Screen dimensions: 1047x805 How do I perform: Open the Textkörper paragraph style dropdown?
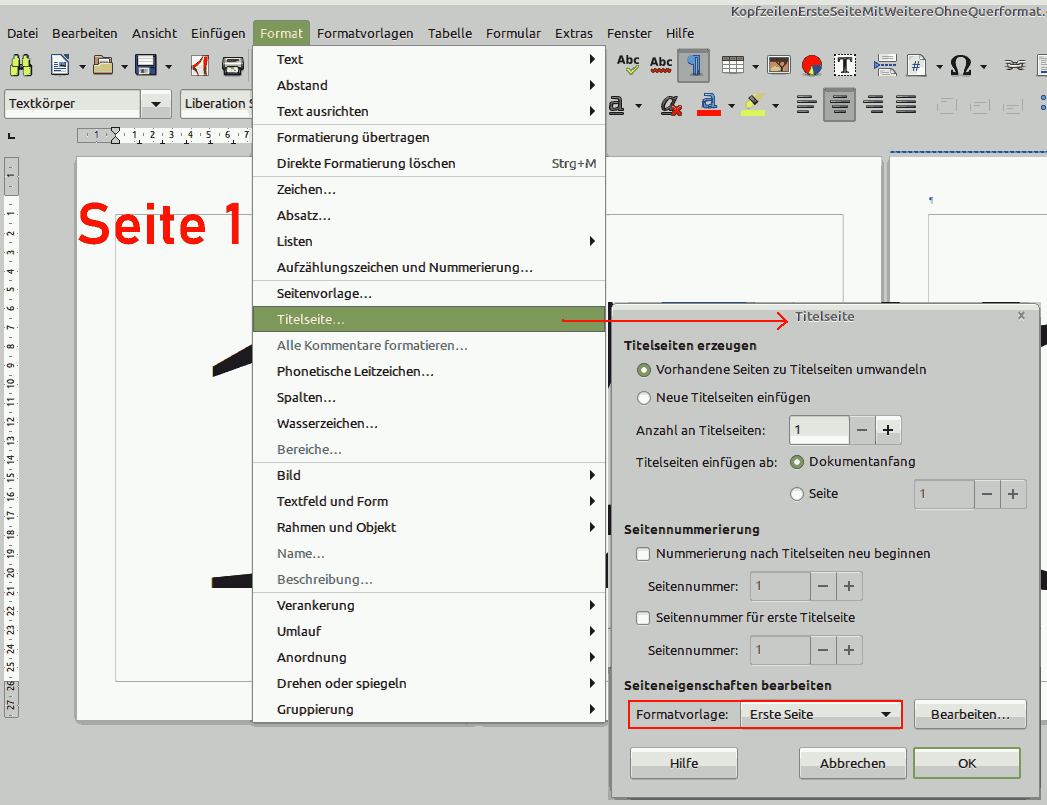[156, 103]
